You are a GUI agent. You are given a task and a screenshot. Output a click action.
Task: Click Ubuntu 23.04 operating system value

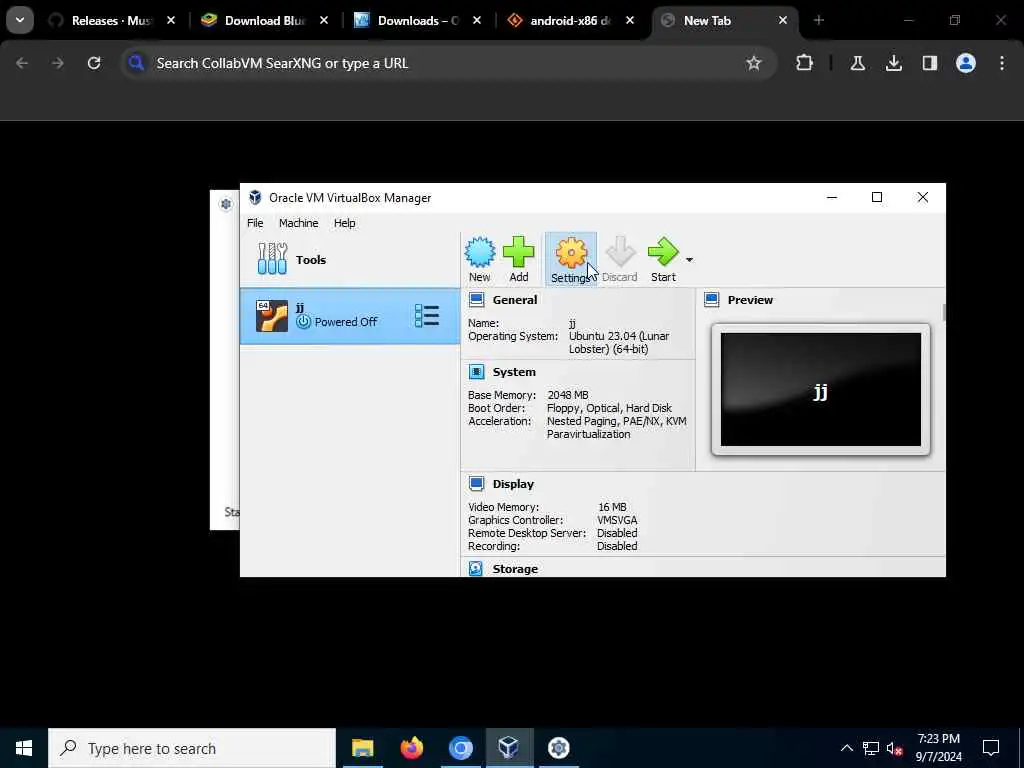(x=618, y=342)
